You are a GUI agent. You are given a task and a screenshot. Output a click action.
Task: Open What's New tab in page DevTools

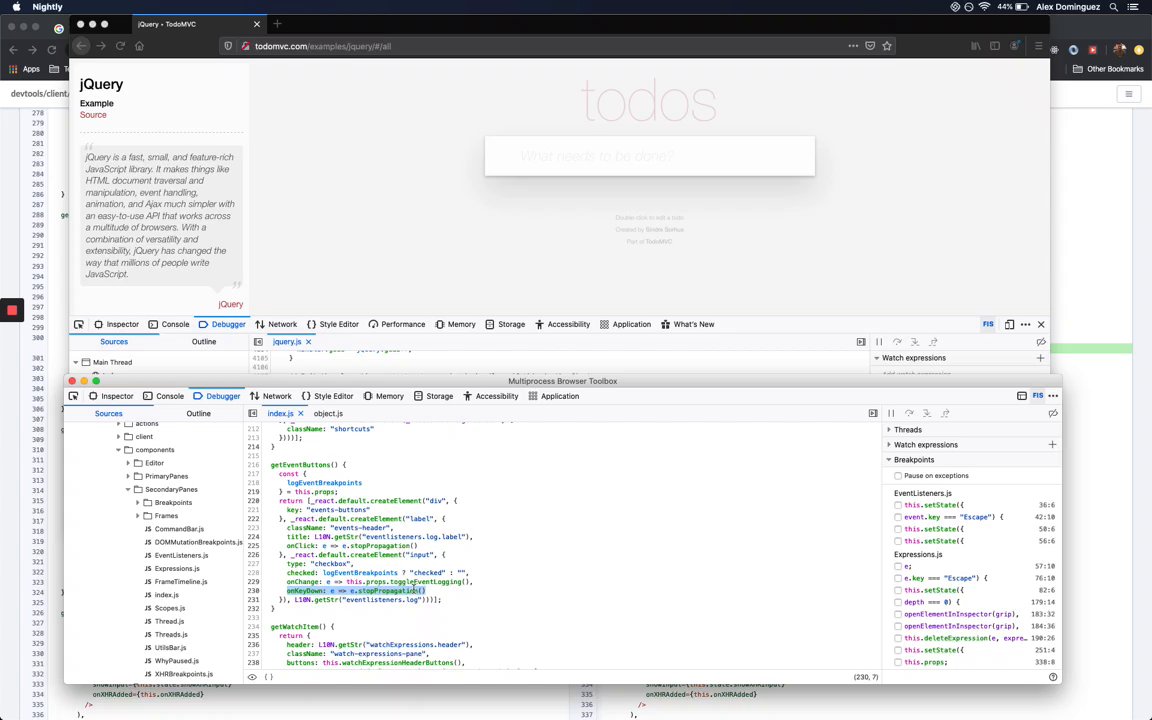click(687, 324)
